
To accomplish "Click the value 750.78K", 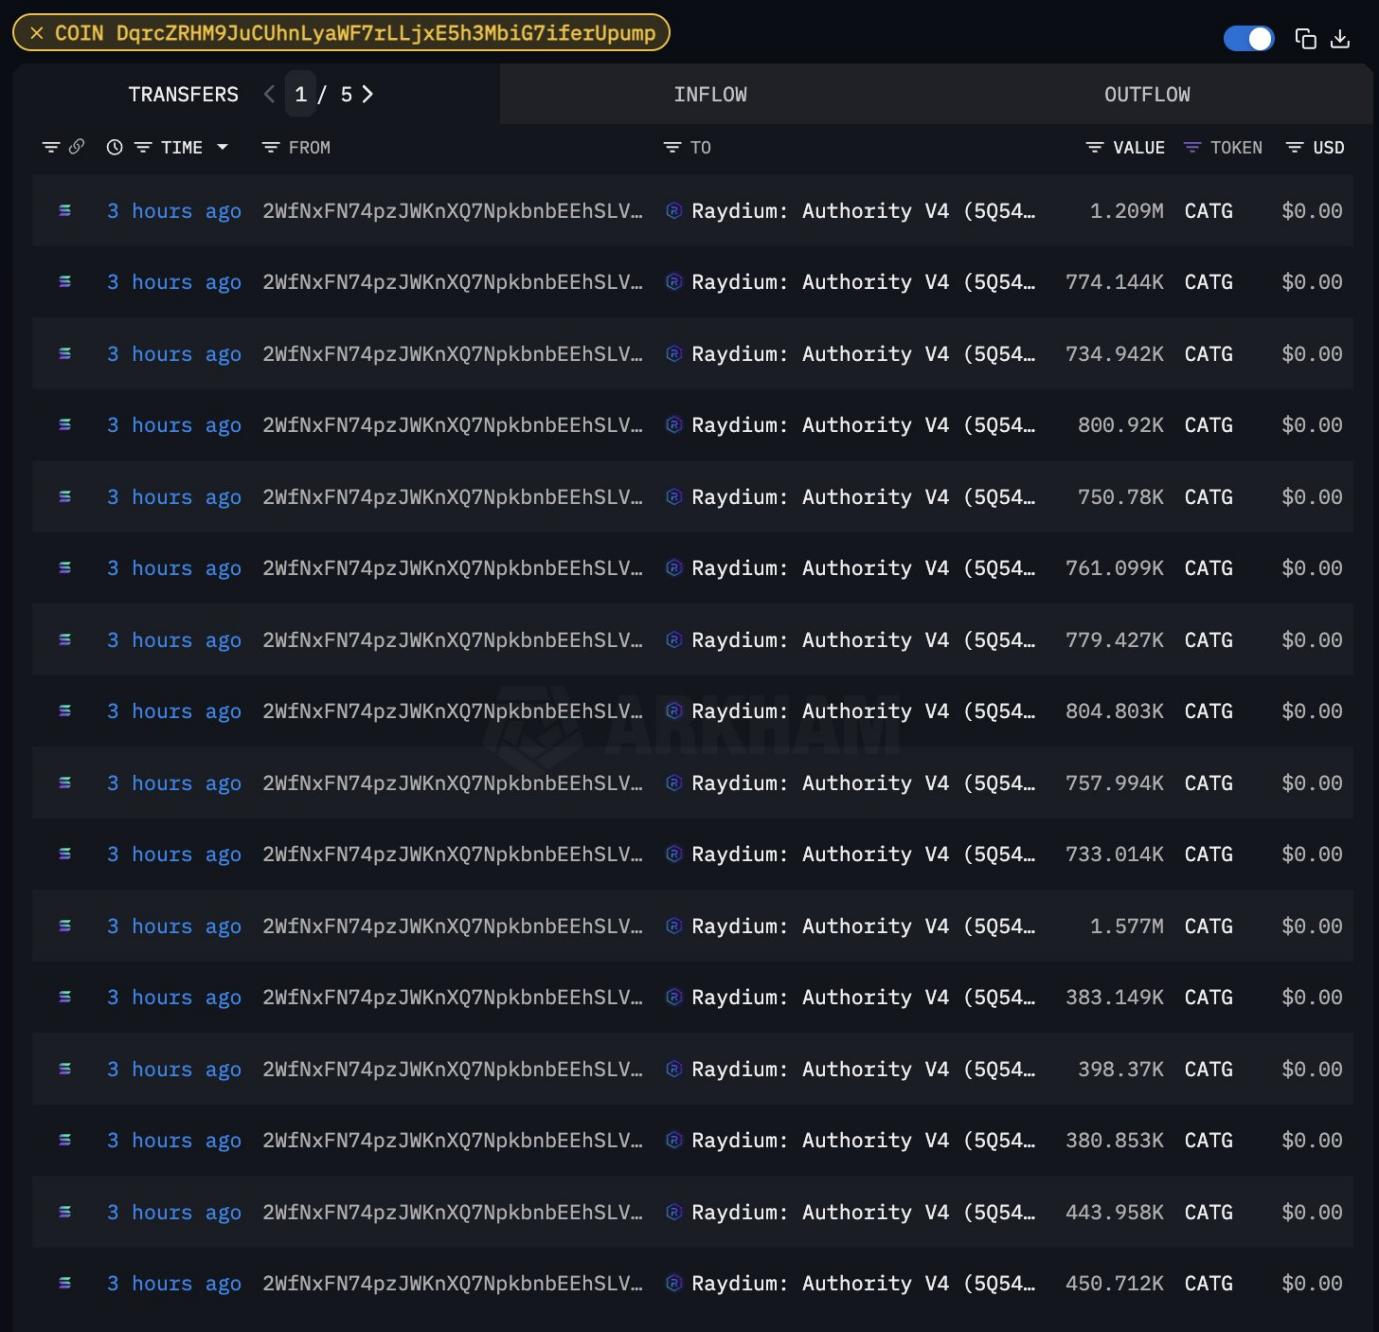I will pos(1120,497).
